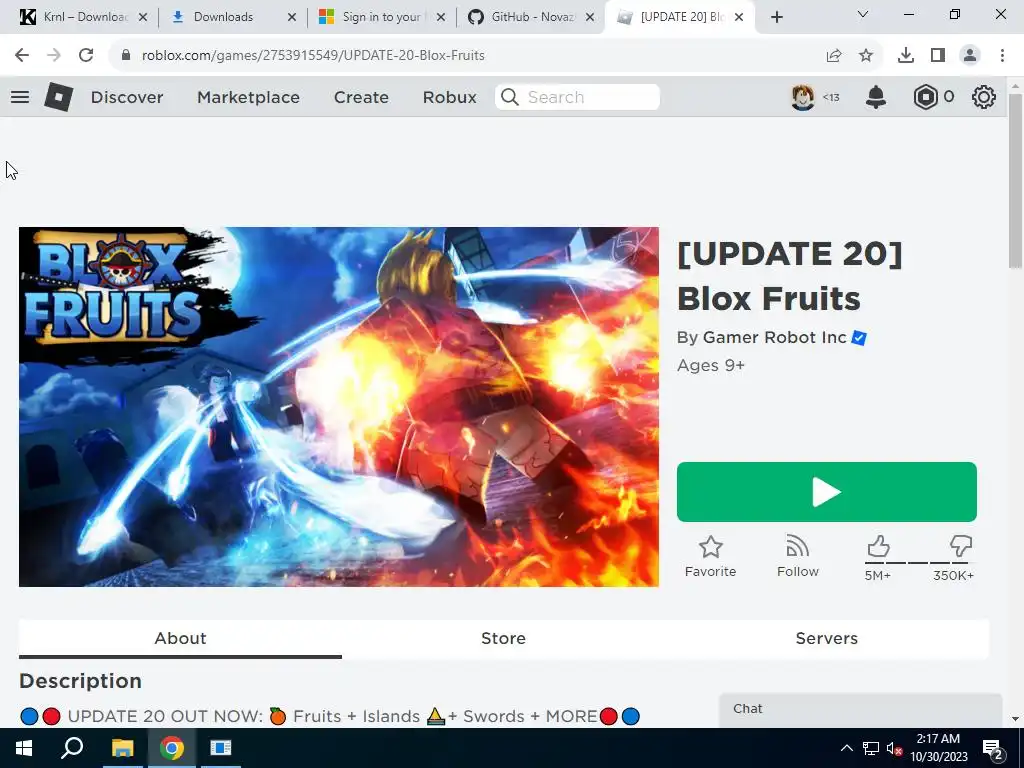The height and width of the screenshot is (768, 1024).
Task: Open the Robux balance icon
Action: [925, 97]
